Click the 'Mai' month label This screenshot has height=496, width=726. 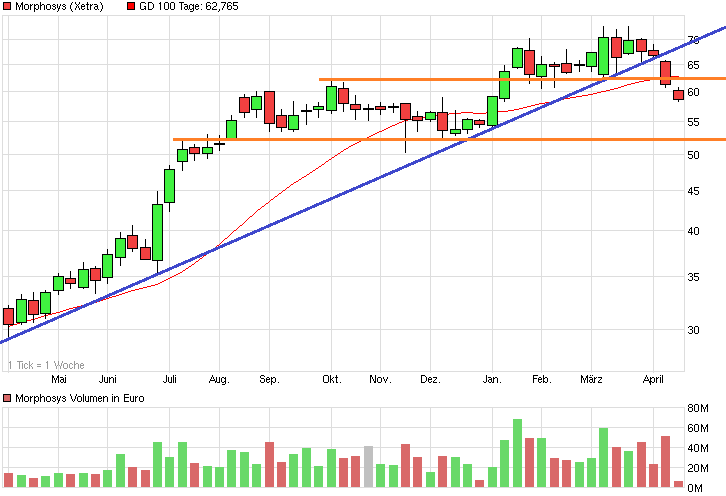[59, 379]
